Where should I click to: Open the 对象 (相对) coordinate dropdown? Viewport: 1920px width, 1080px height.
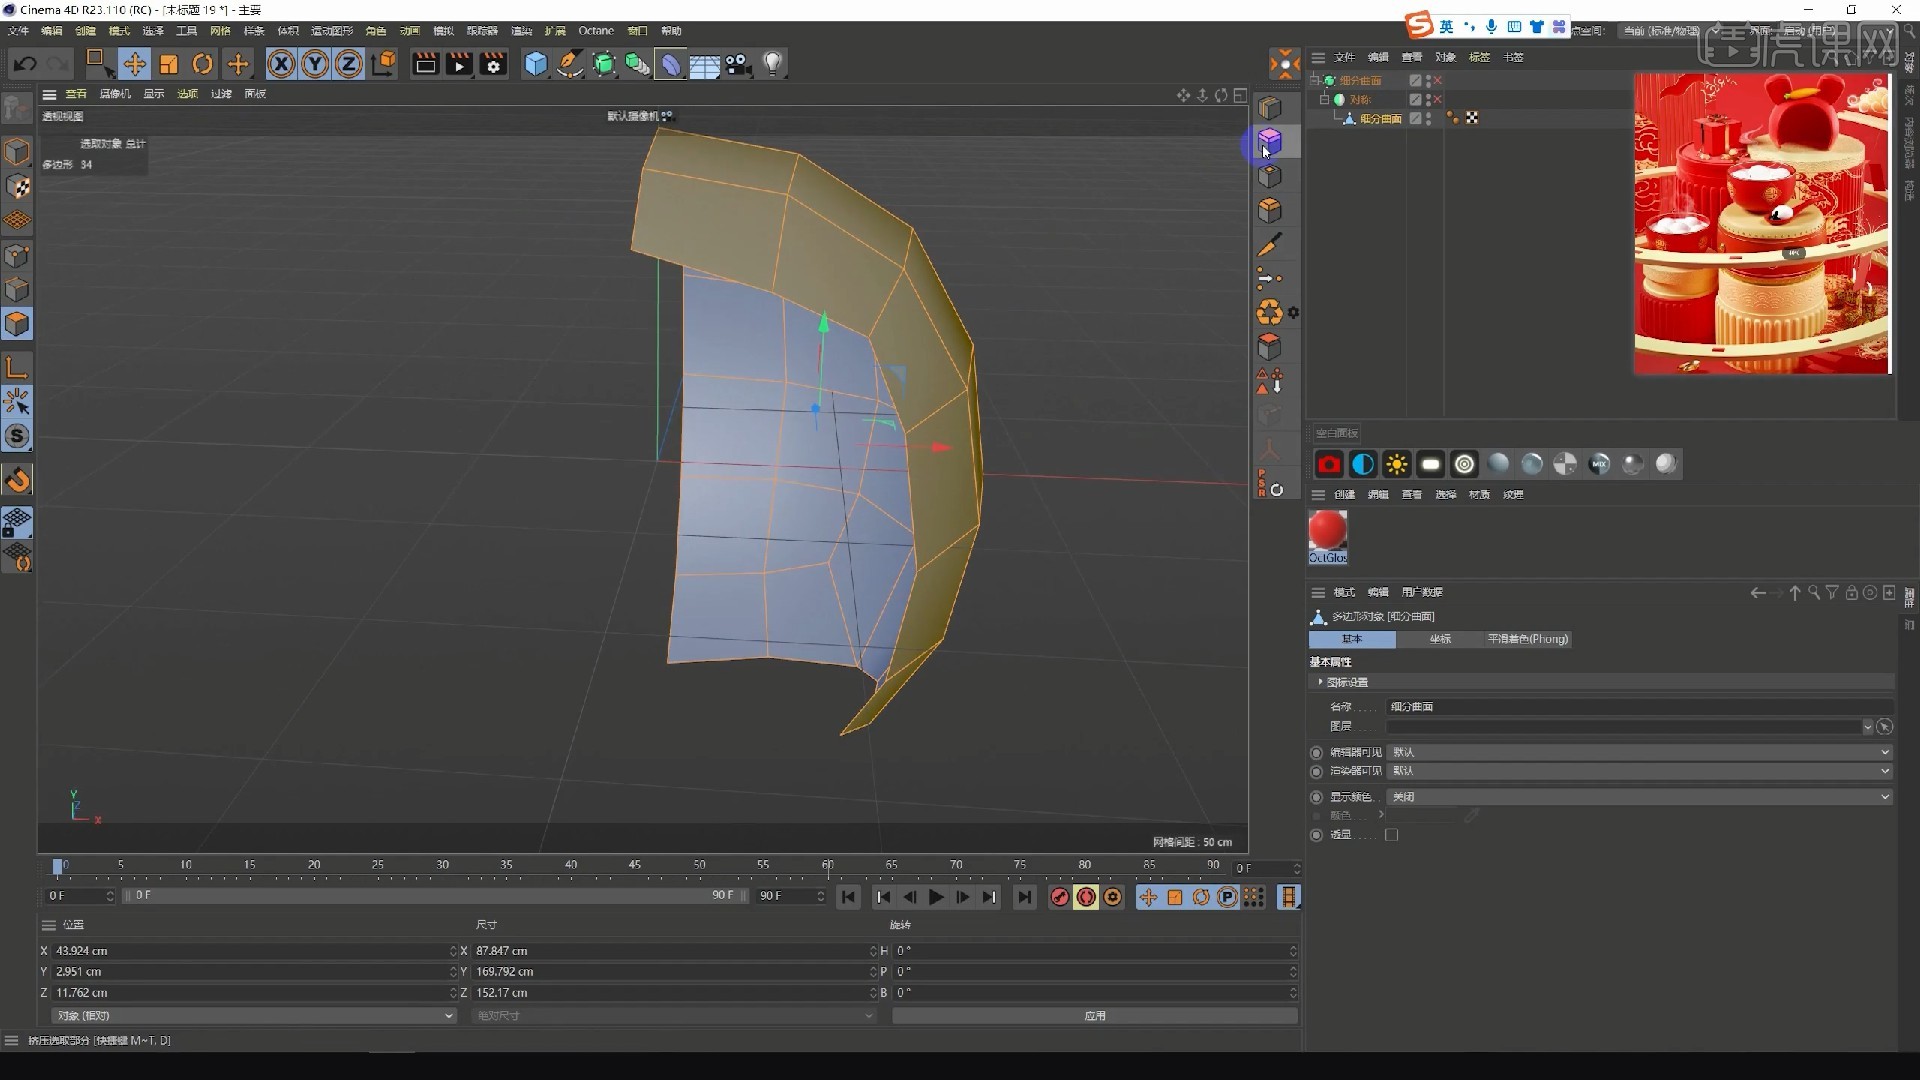click(254, 1016)
